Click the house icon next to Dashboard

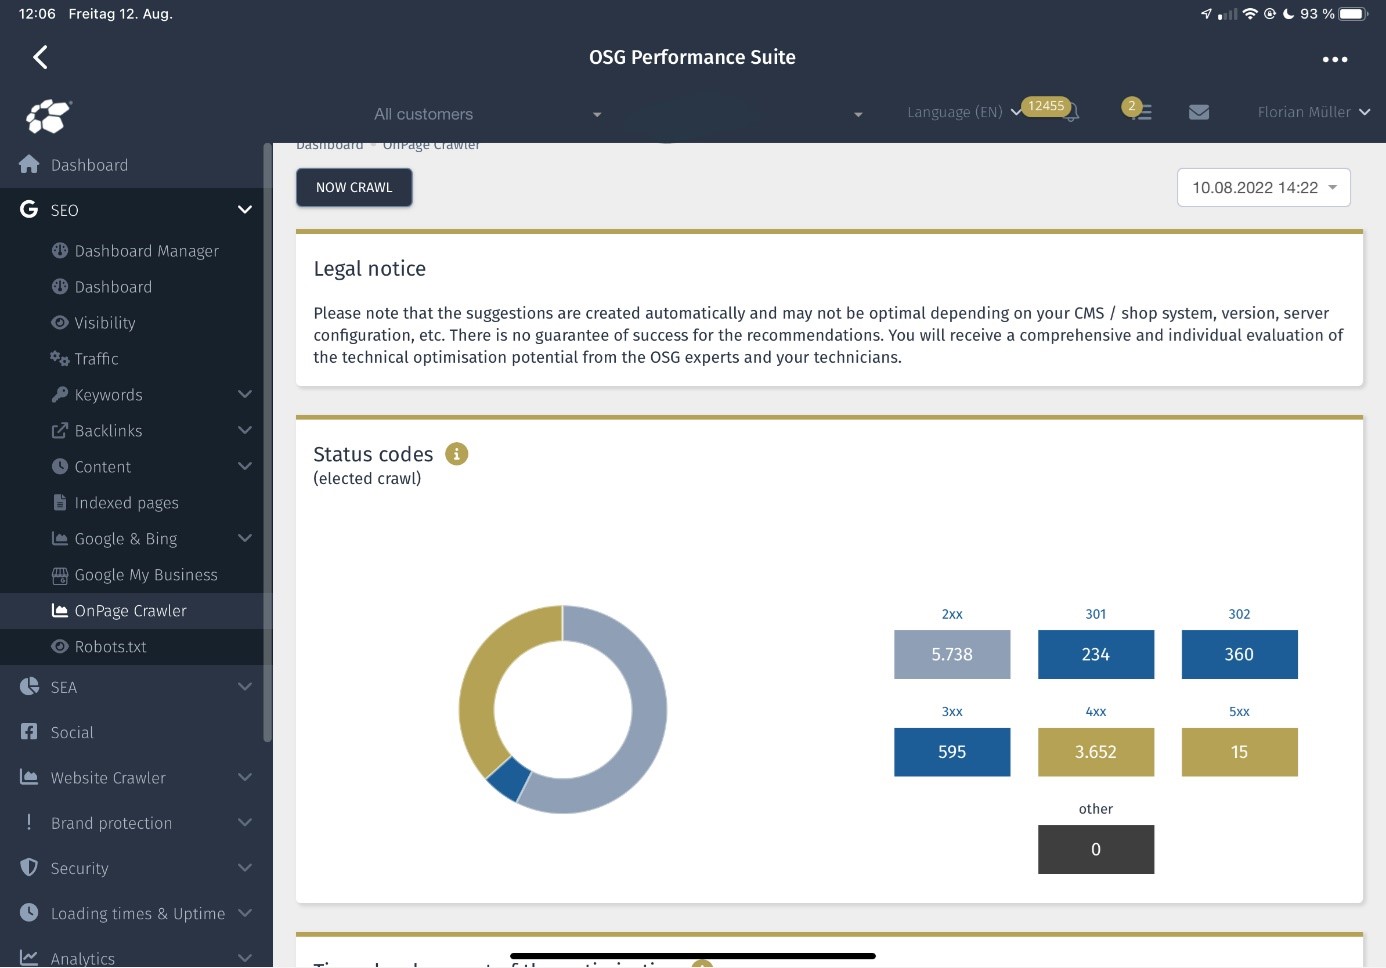(29, 164)
